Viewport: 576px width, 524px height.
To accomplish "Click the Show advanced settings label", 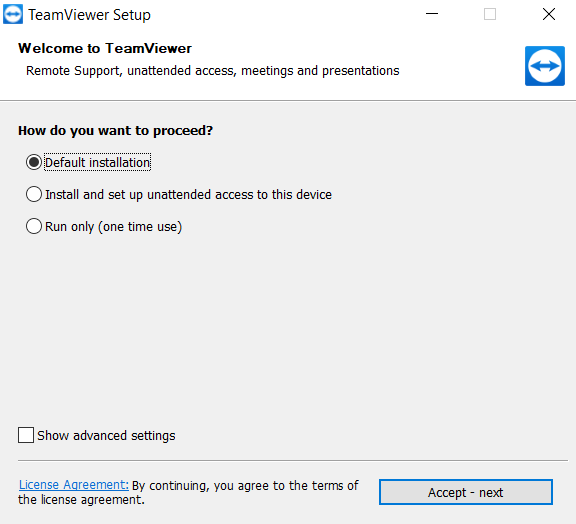I will (106, 435).
